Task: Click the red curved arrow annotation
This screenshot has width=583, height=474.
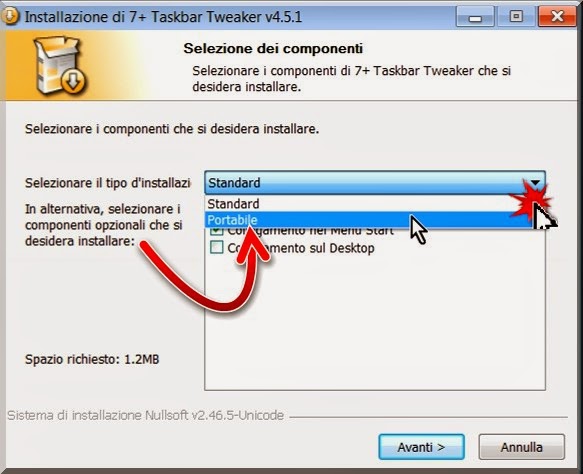Action: pyautogui.click(x=206, y=271)
